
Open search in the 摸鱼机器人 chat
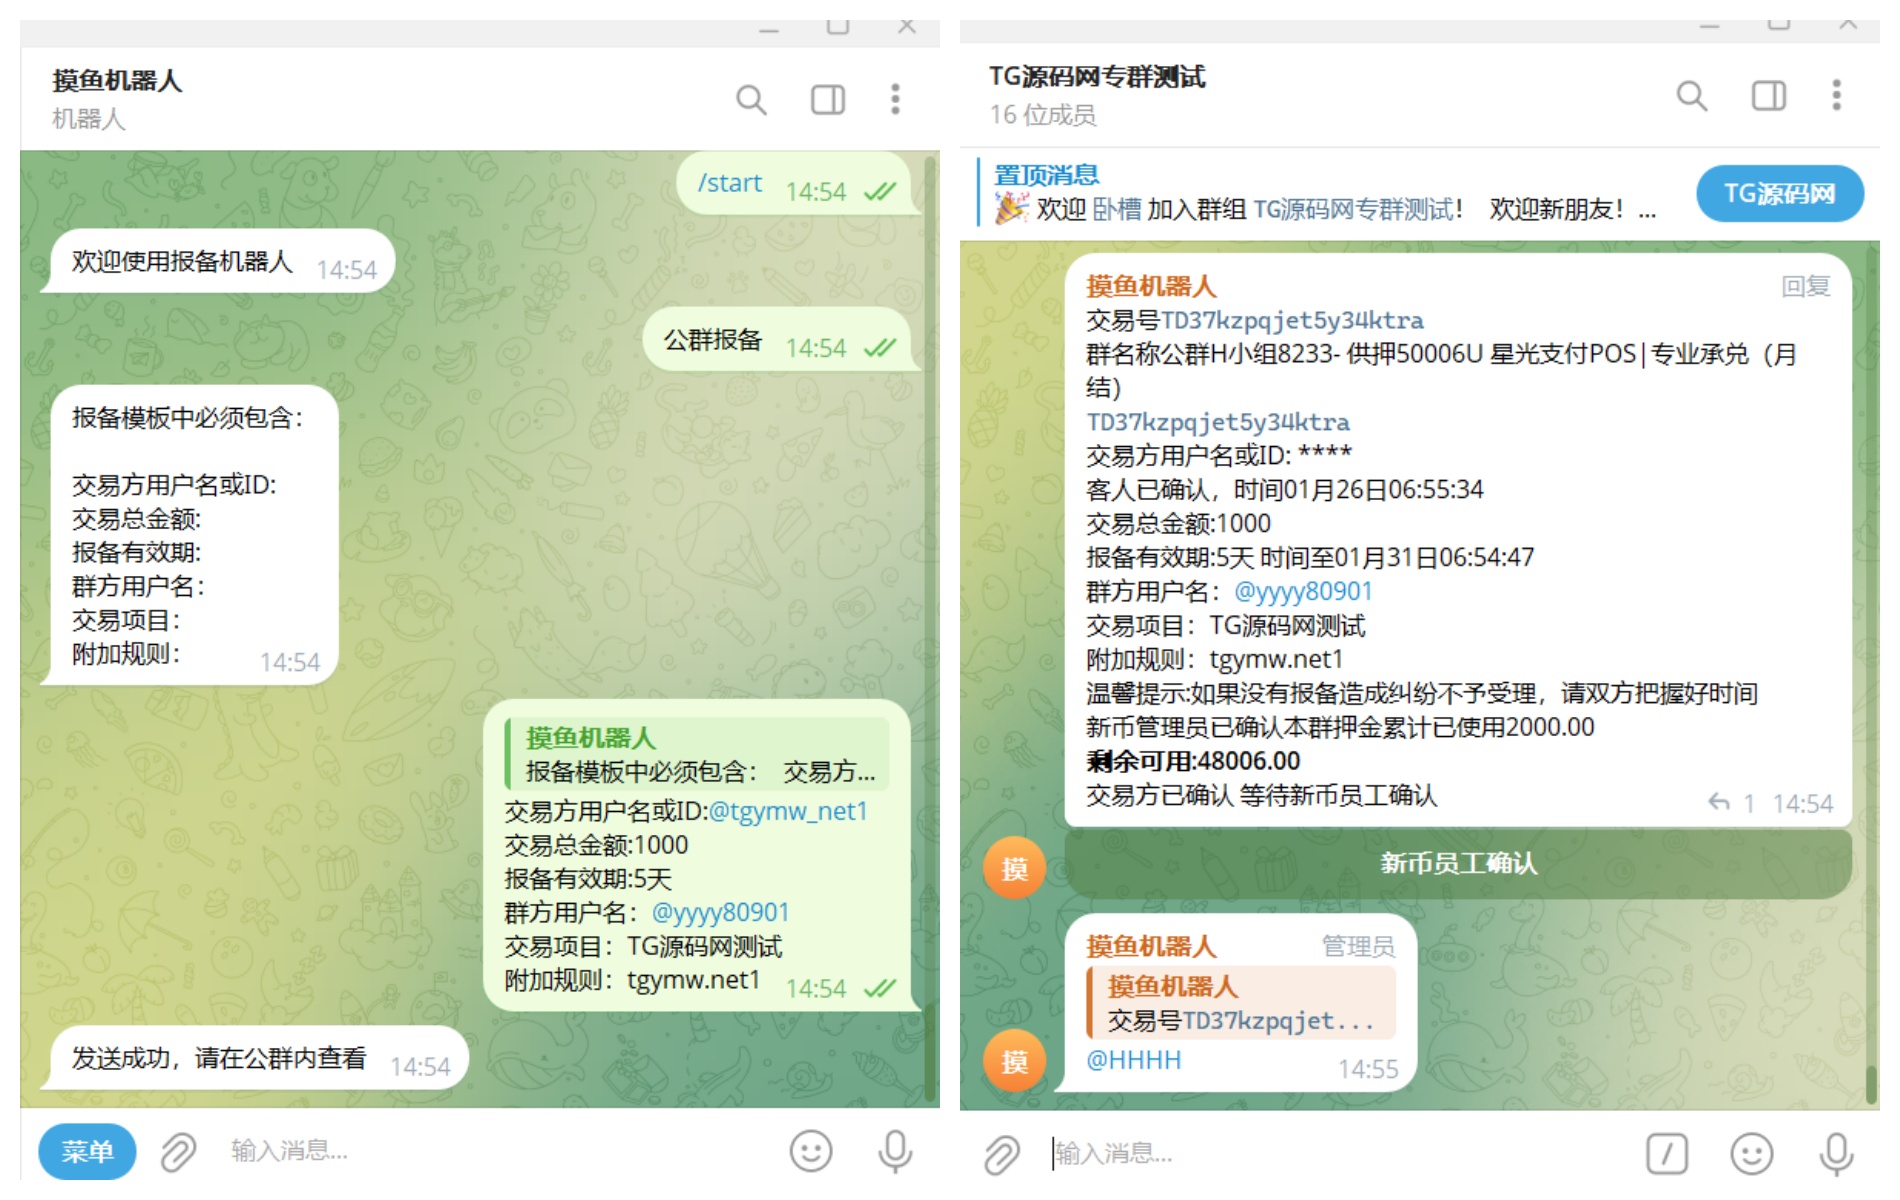[x=752, y=100]
